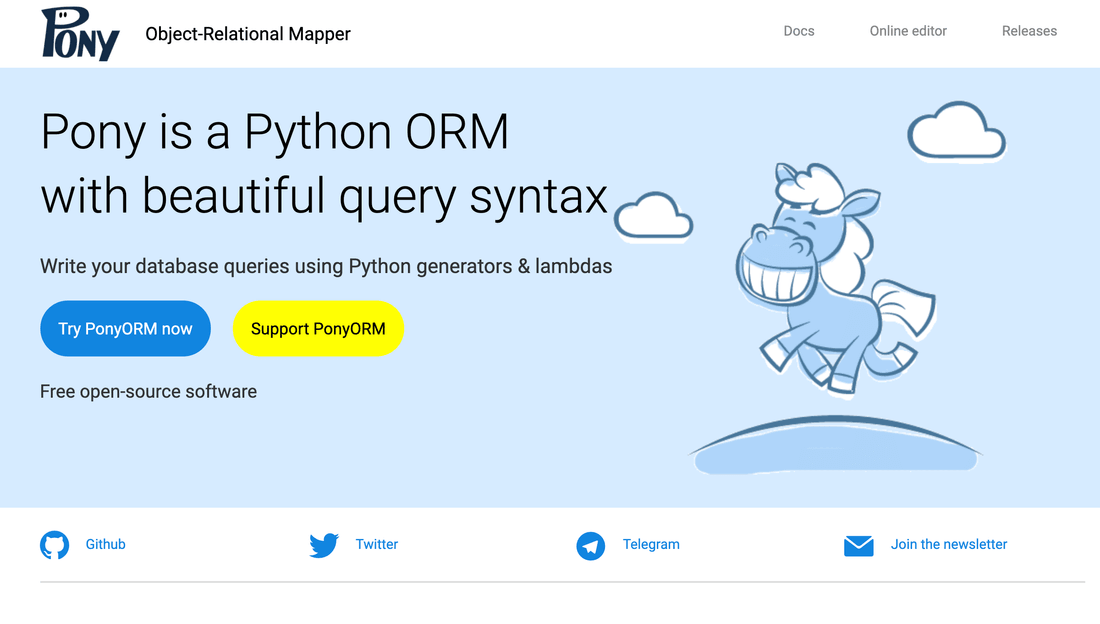1100x624 pixels.
Task: Click the Pony logo in the header
Action: point(80,34)
